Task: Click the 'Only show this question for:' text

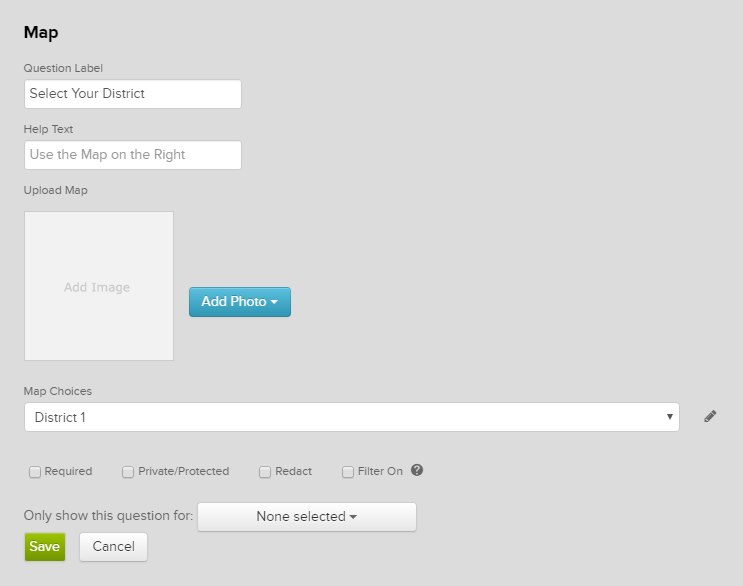Action: (109, 515)
